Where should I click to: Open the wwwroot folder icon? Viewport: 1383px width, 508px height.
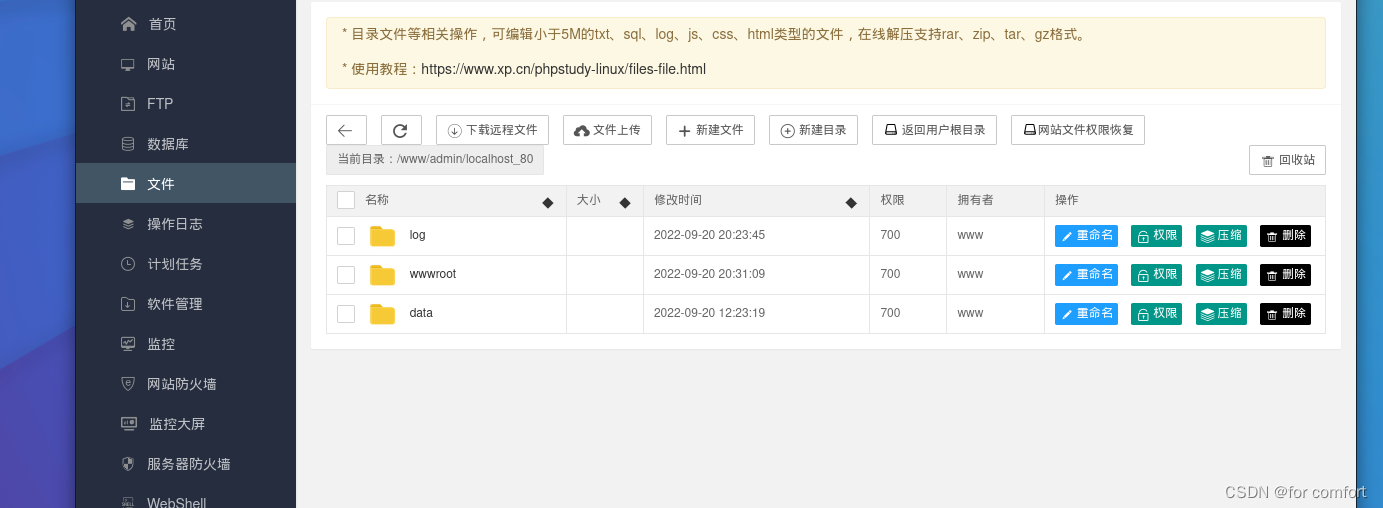point(382,275)
